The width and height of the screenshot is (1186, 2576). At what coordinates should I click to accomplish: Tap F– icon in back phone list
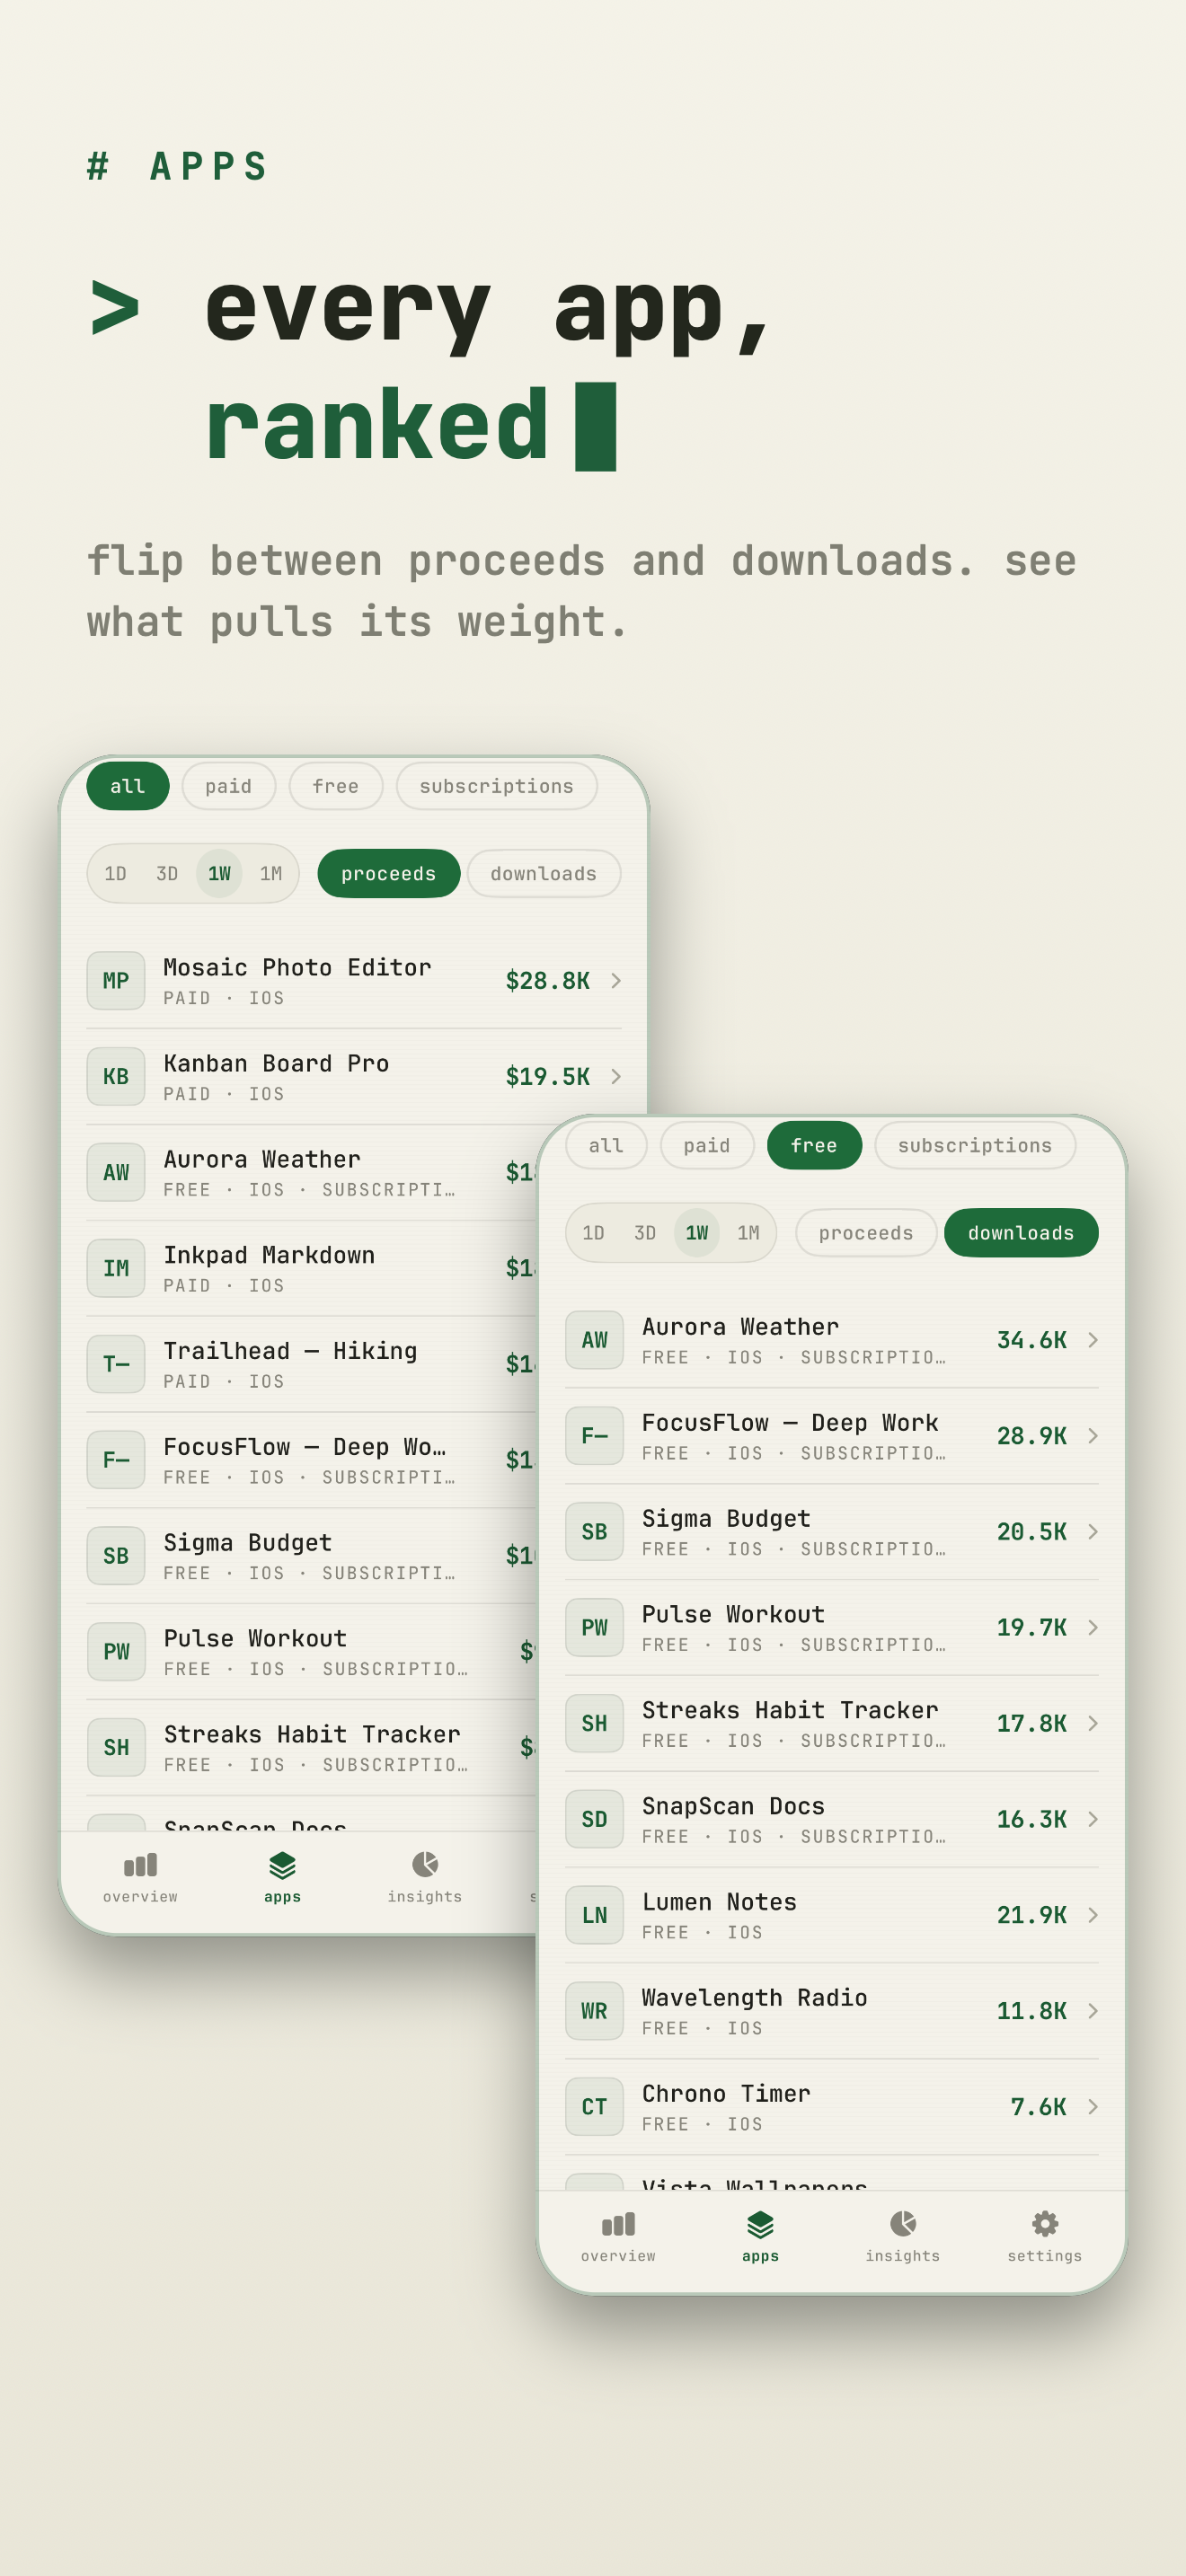[x=116, y=1460]
